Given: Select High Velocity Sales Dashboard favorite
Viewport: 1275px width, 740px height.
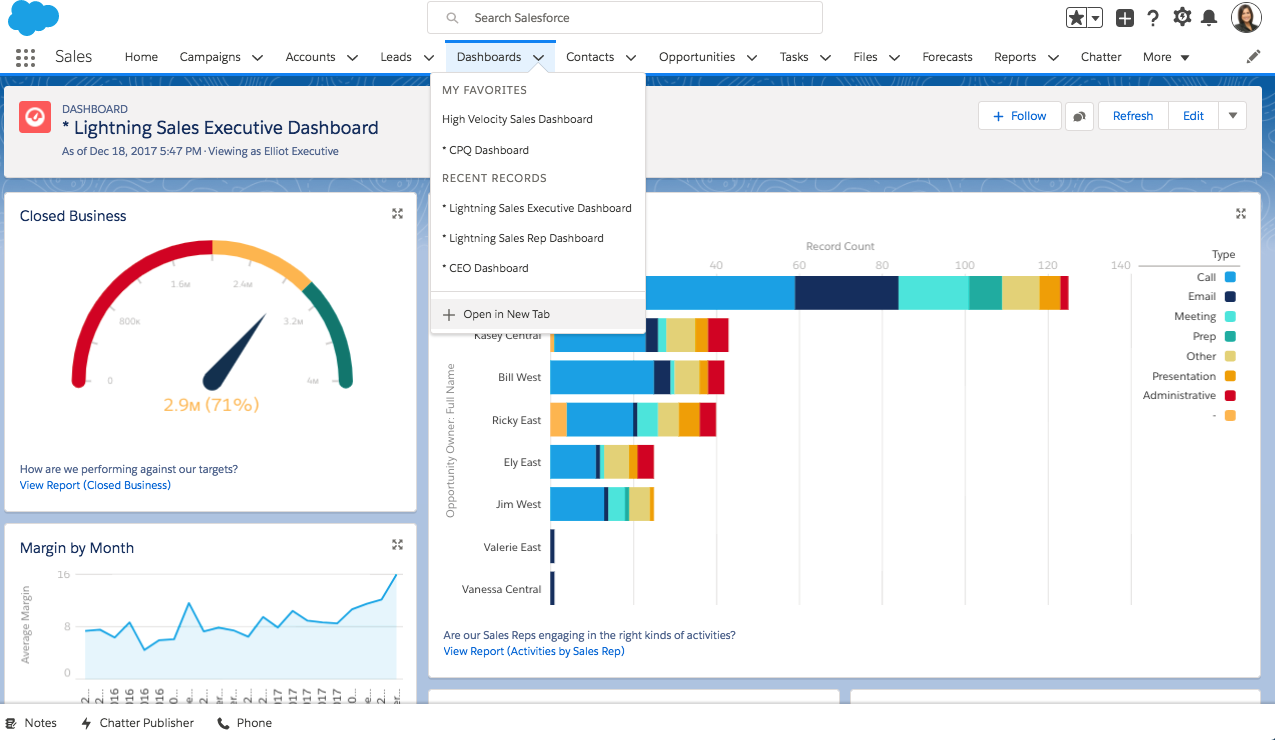Looking at the screenshot, I should tap(517, 119).
